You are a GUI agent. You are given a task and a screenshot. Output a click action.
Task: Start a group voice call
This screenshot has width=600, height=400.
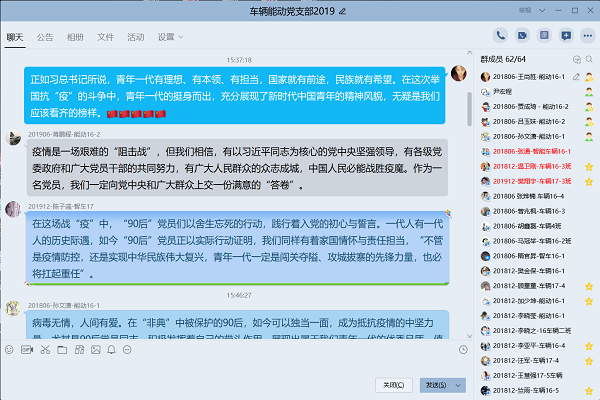500,36
